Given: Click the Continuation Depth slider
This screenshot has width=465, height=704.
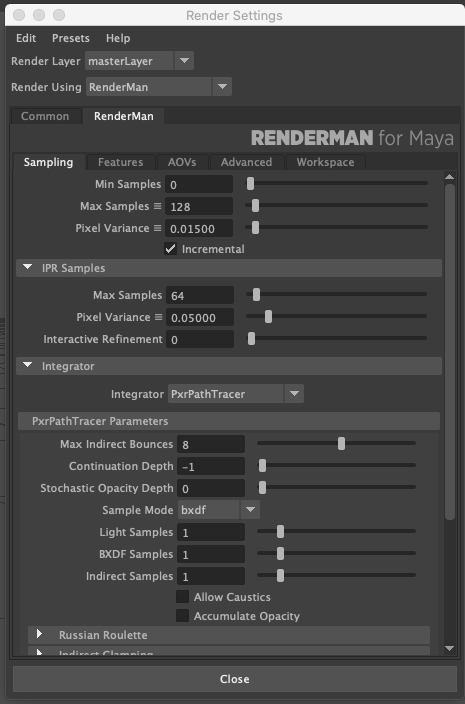Looking at the screenshot, I should click(x=336, y=466).
